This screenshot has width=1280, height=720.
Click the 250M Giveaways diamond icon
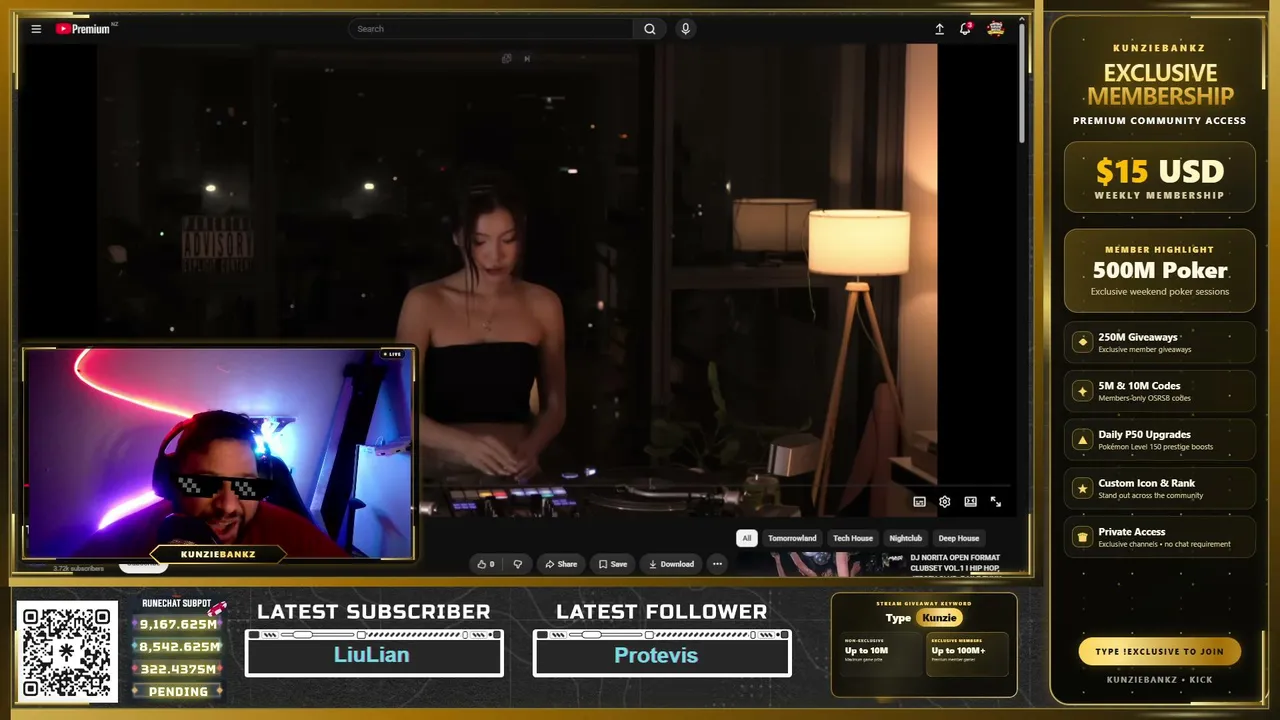tap(1082, 342)
